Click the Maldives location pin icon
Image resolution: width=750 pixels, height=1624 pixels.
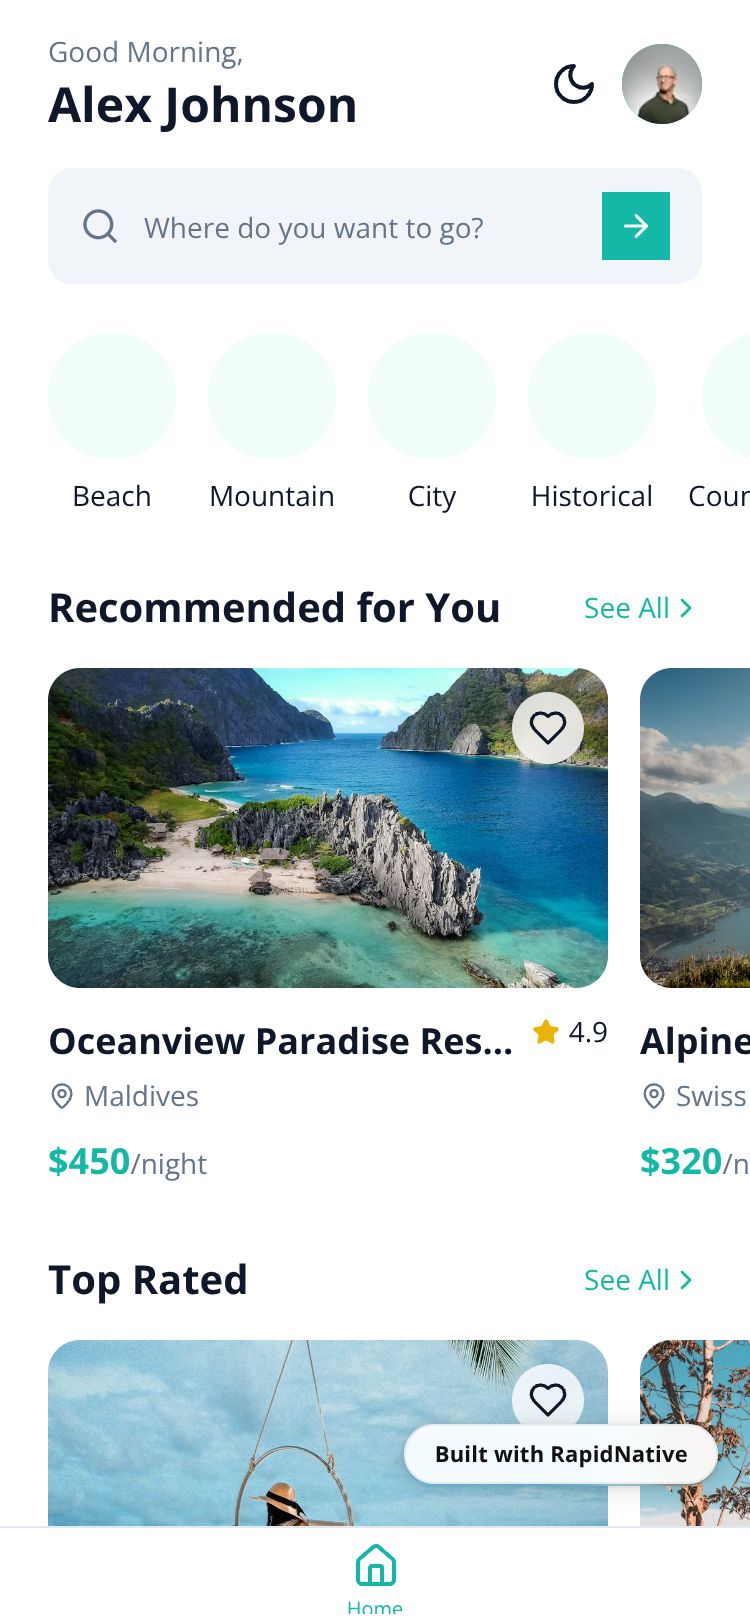pyautogui.click(x=62, y=1096)
